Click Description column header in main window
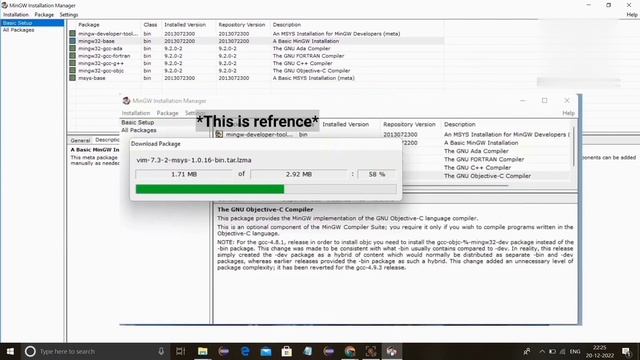Screen dimensions: 640x360 click(x=287, y=24)
